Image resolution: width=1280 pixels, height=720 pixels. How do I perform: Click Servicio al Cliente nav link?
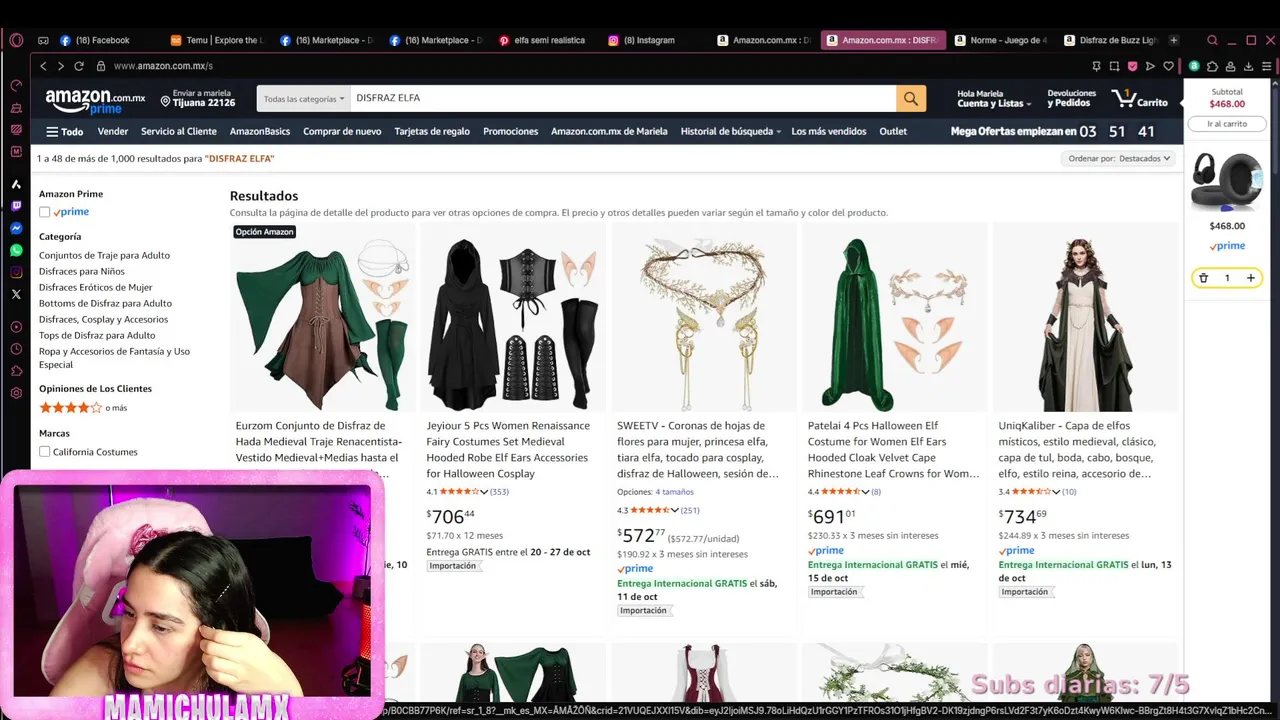(179, 131)
